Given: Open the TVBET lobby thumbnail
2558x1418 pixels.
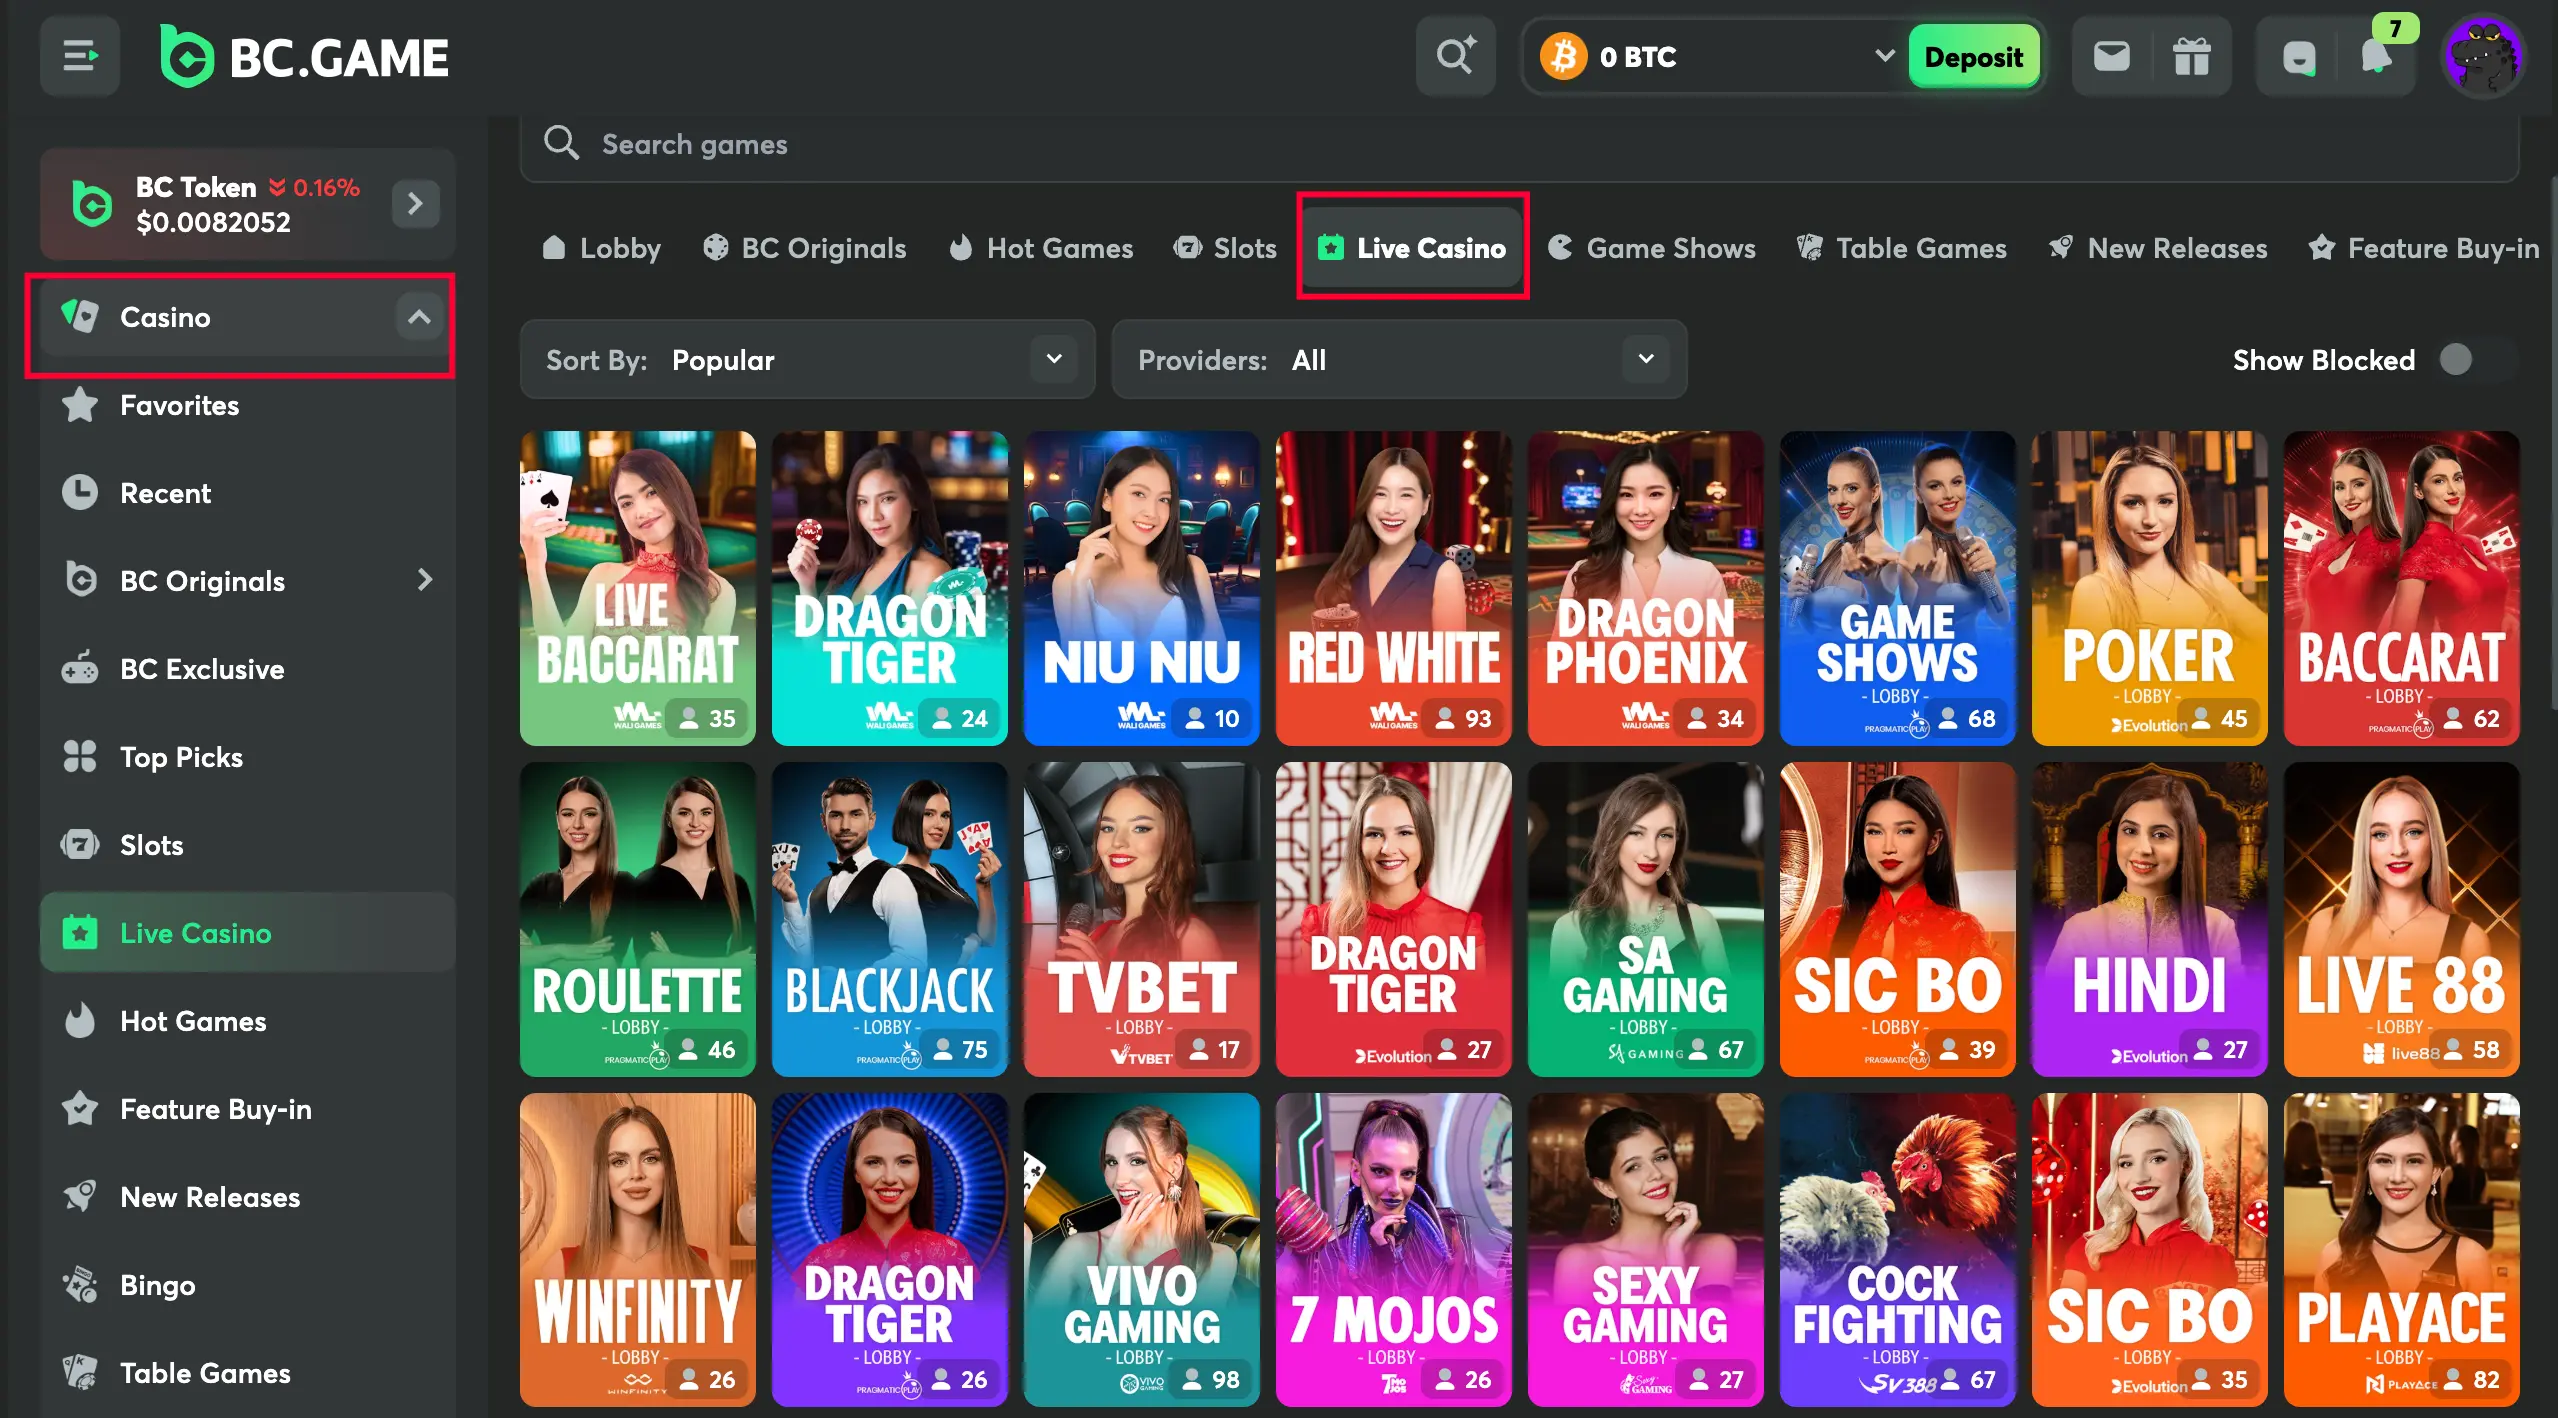Looking at the screenshot, I should pos(1142,919).
